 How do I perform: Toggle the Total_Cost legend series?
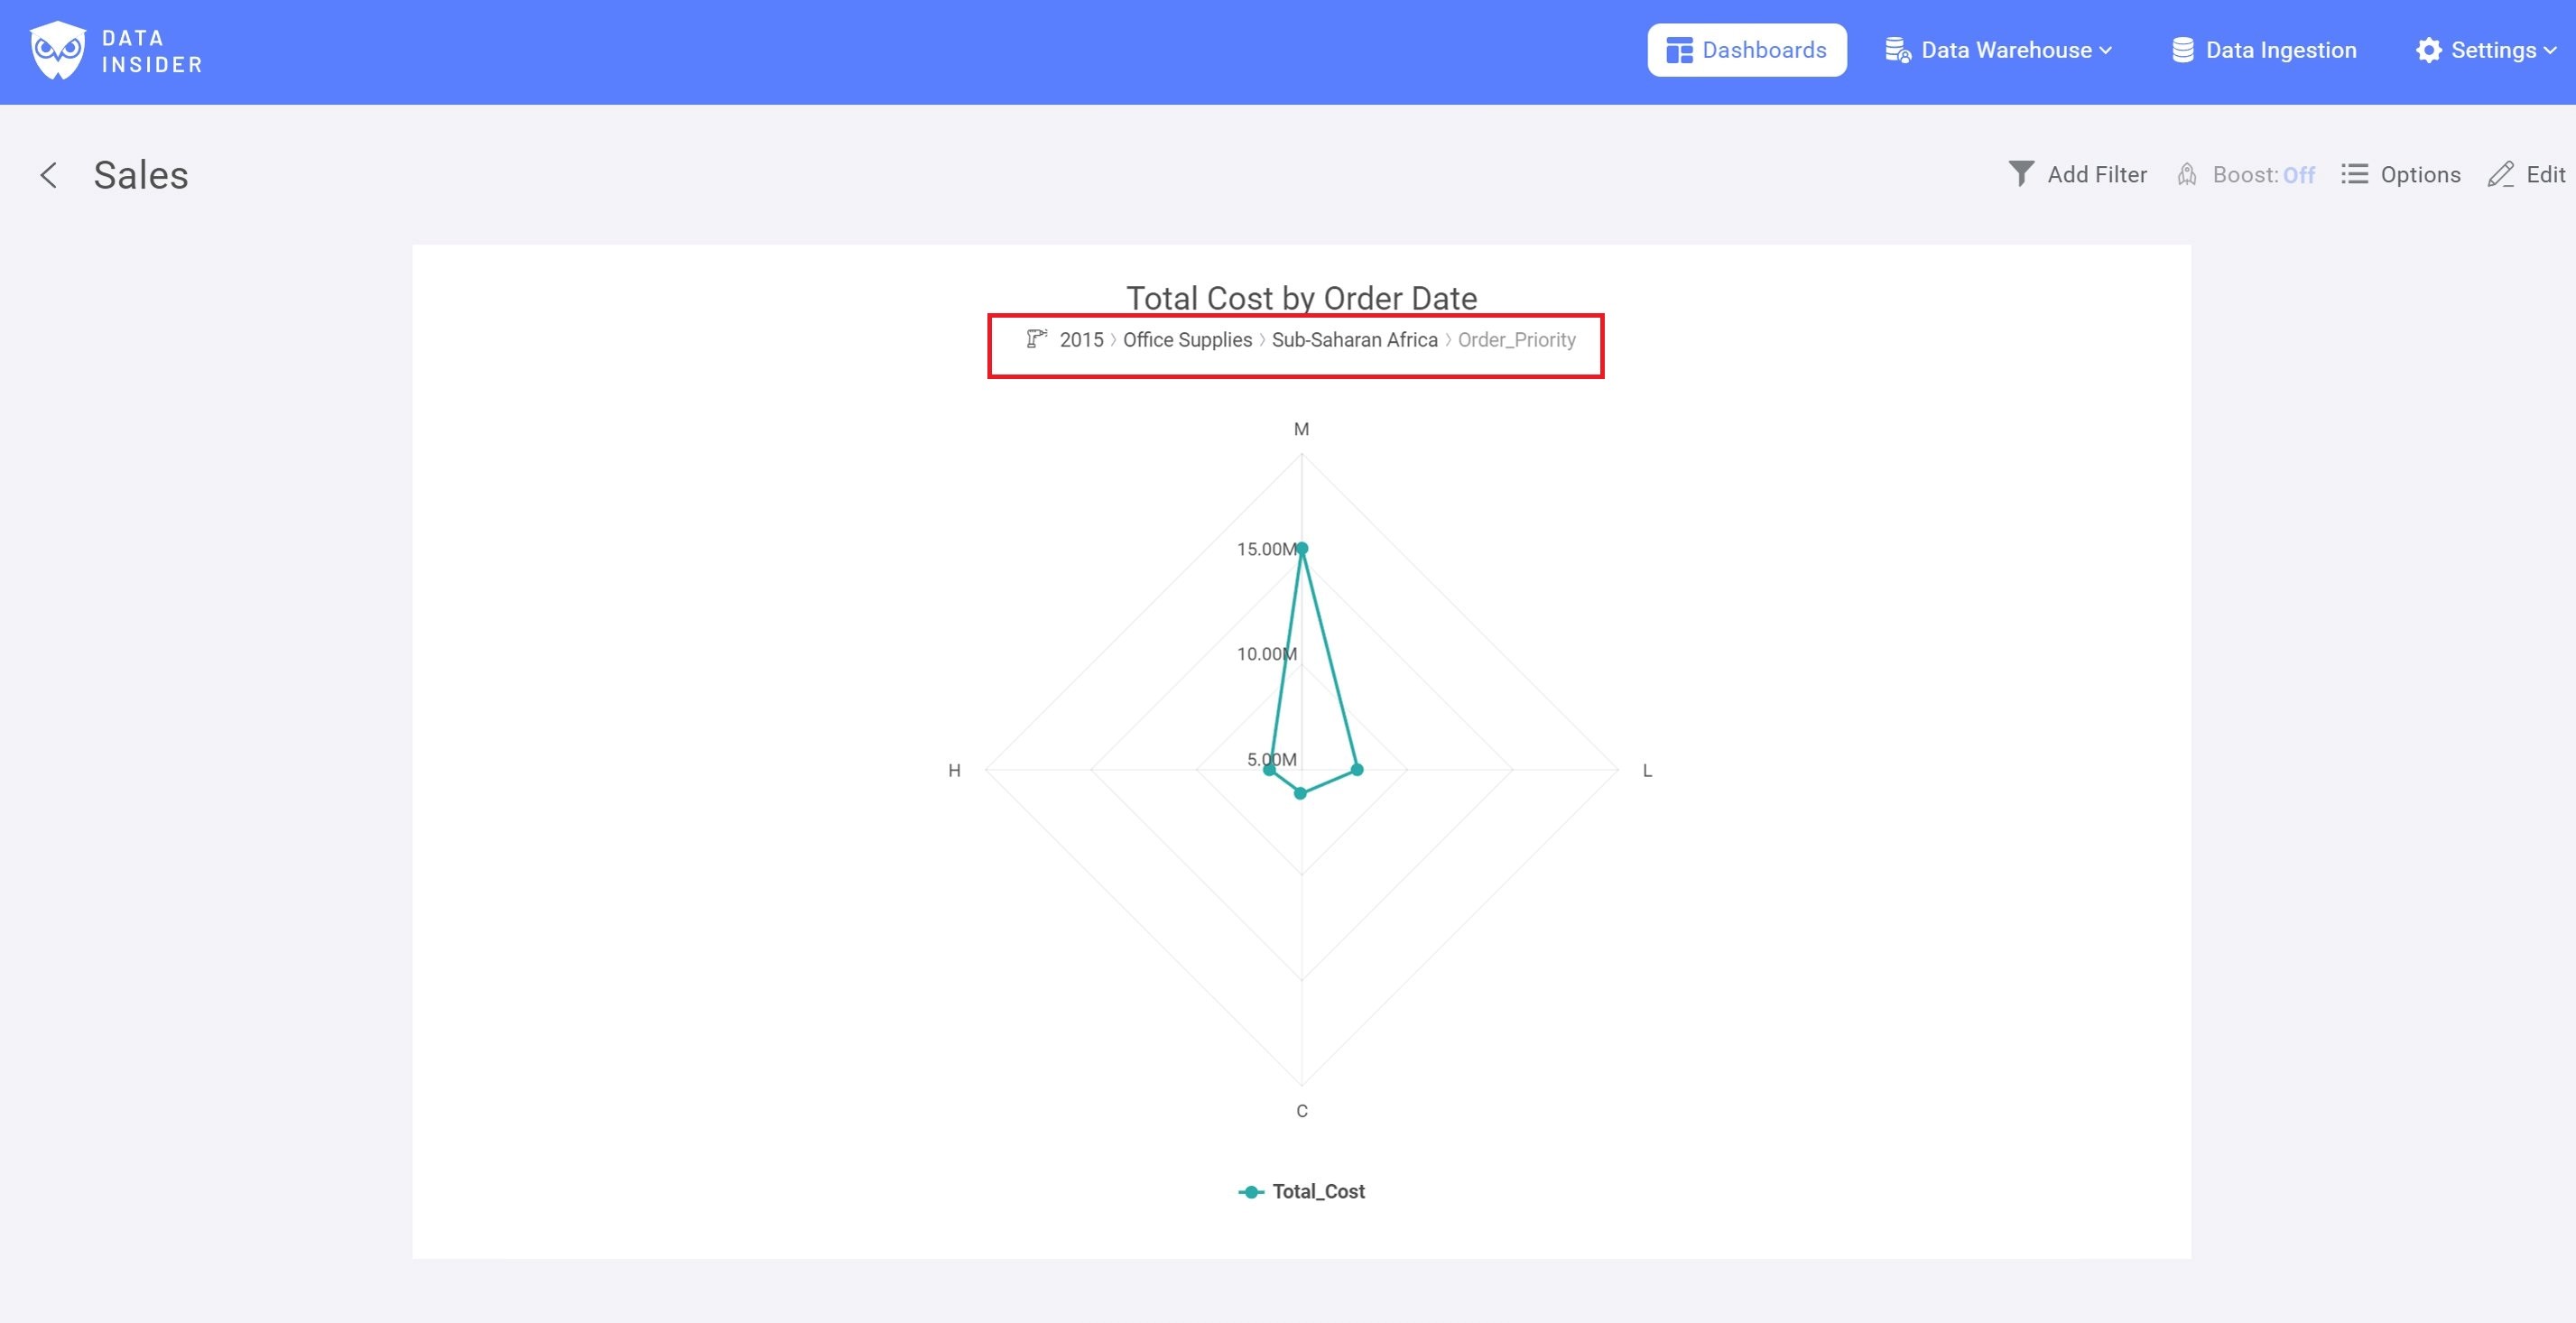click(1318, 1191)
